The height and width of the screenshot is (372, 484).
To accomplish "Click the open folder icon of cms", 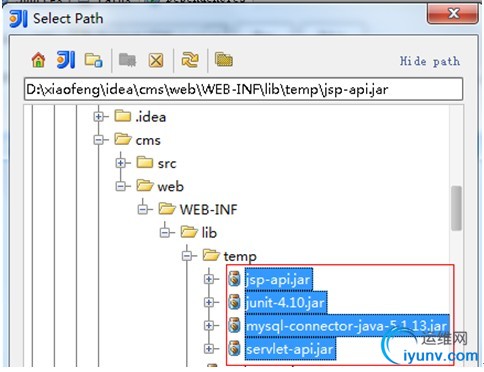I will (123, 139).
